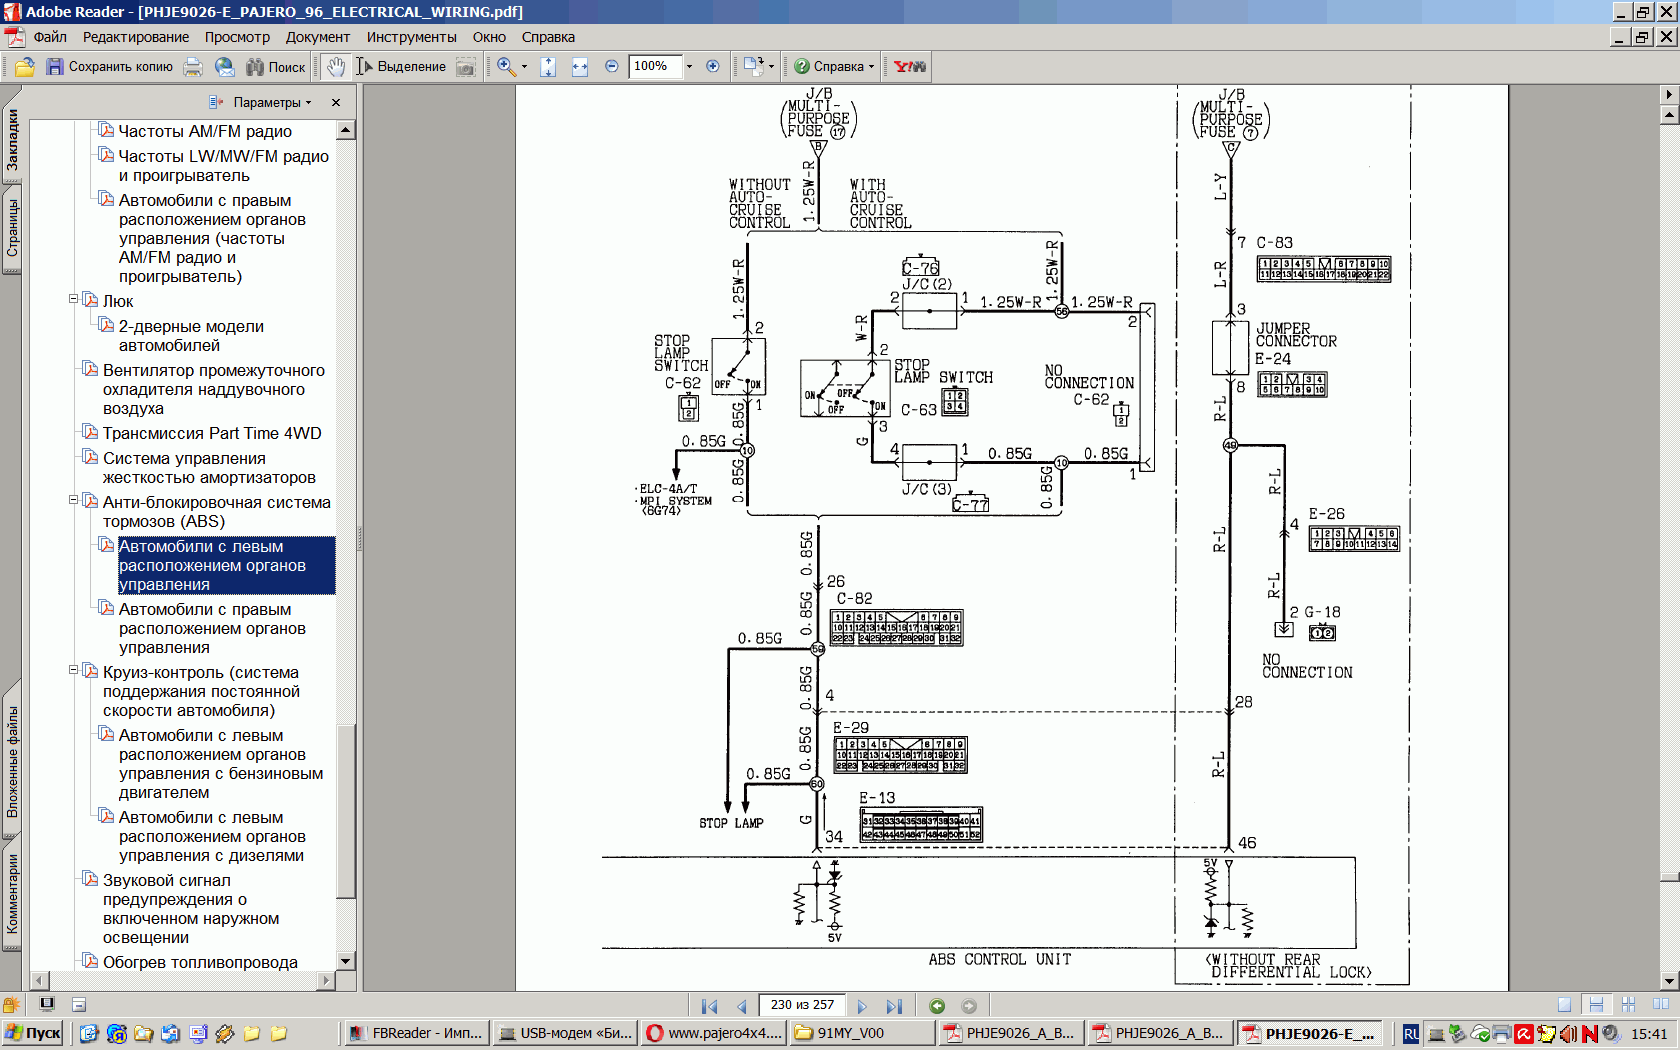Enable single page layout view
Image resolution: width=1680 pixels, height=1050 pixels.
click(x=1564, y=1005)
